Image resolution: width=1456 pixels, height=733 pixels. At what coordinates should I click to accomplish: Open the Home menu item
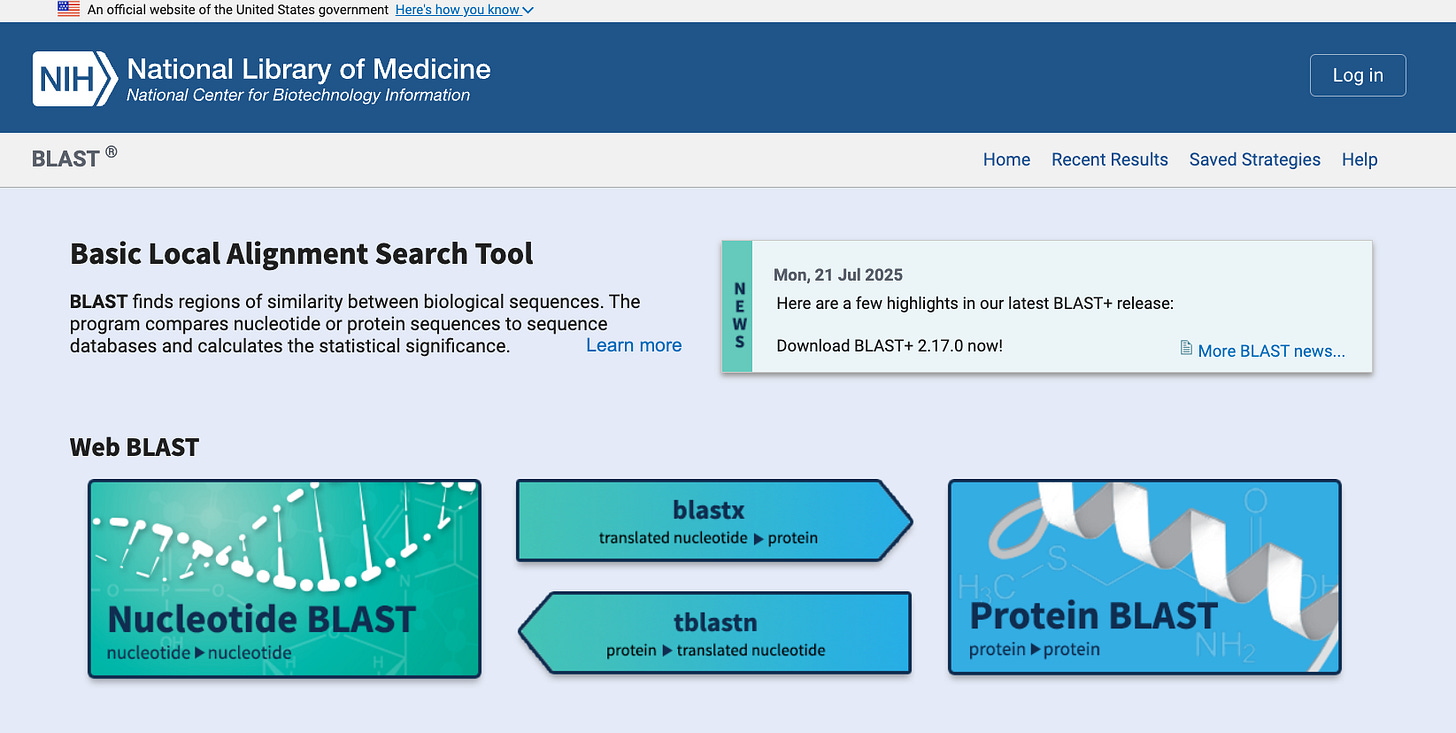pyautogui.click(x=1006, y=159)
